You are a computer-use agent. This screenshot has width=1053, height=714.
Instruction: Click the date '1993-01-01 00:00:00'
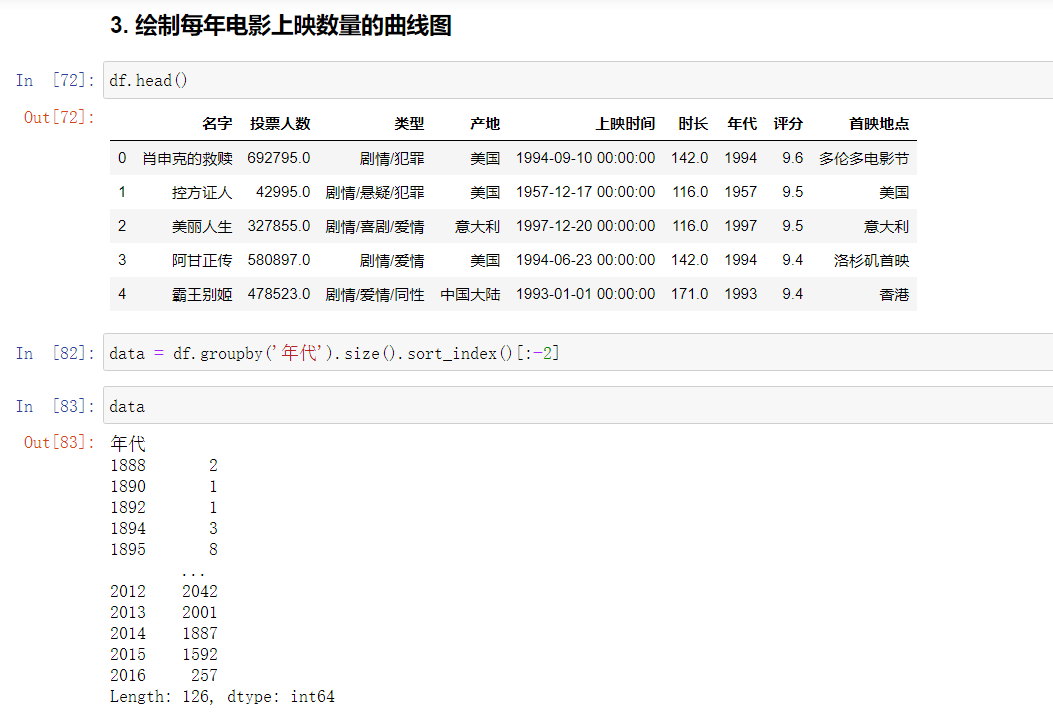[x=586, y=294]
